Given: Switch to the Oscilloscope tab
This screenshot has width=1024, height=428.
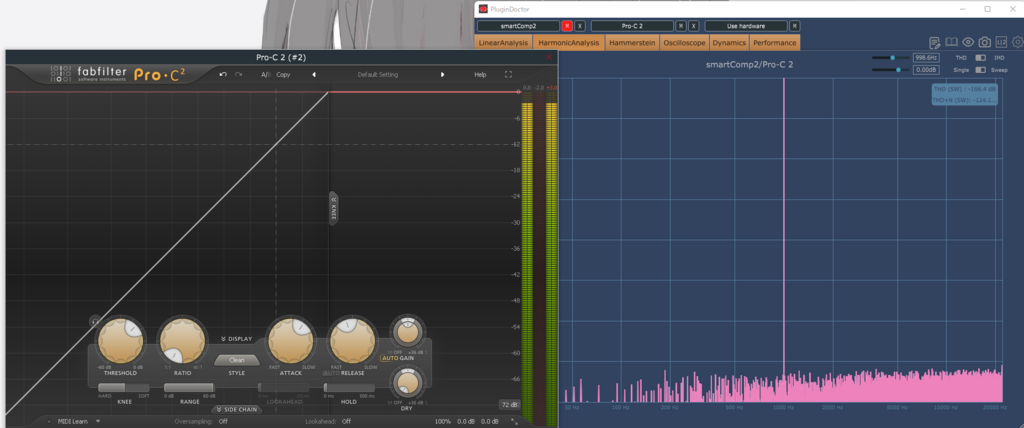Looking at the screenshot, I should coord(683,42).
